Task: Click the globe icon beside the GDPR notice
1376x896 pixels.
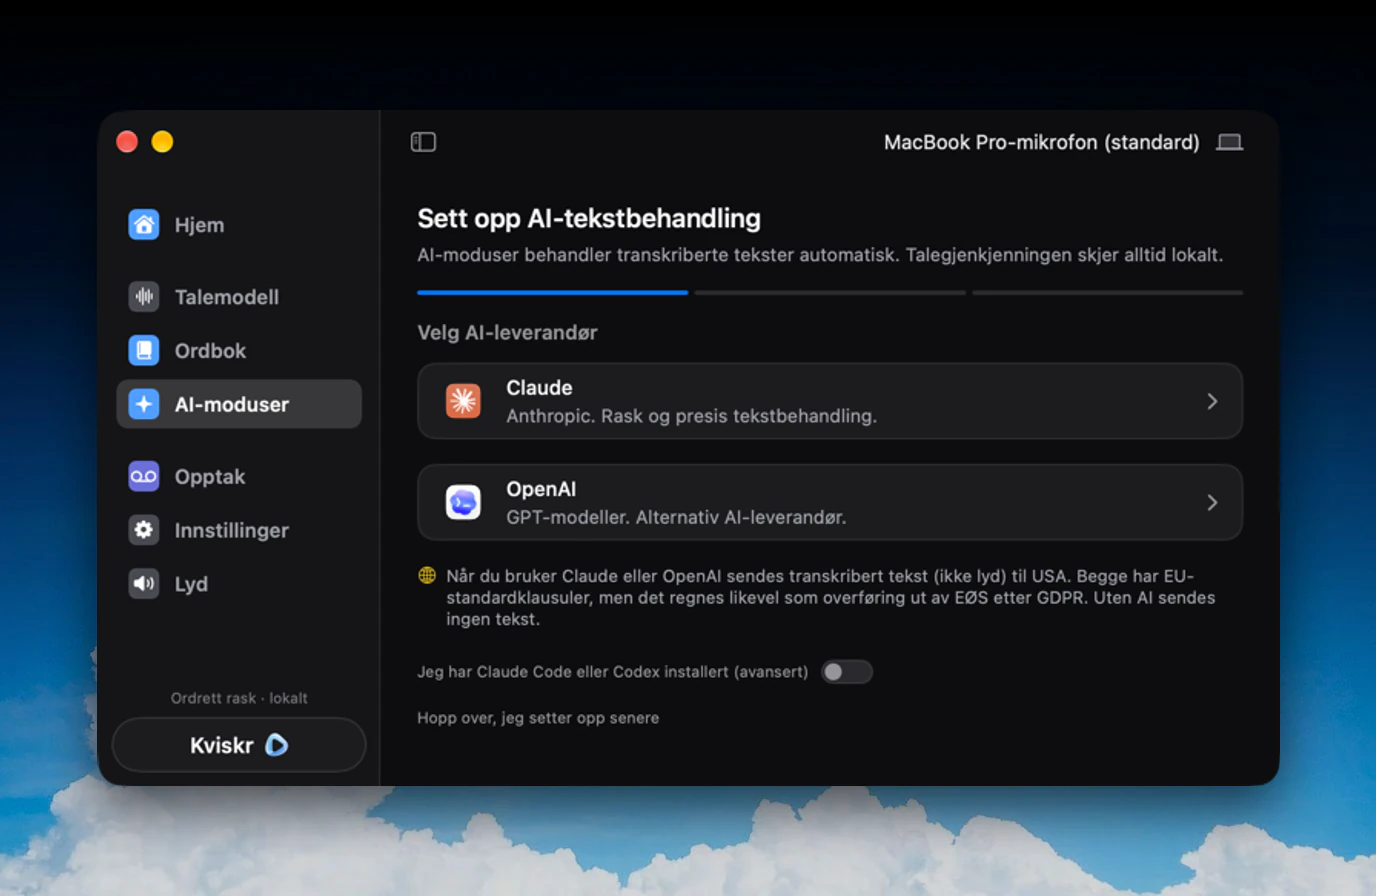Action: (427, 576)
